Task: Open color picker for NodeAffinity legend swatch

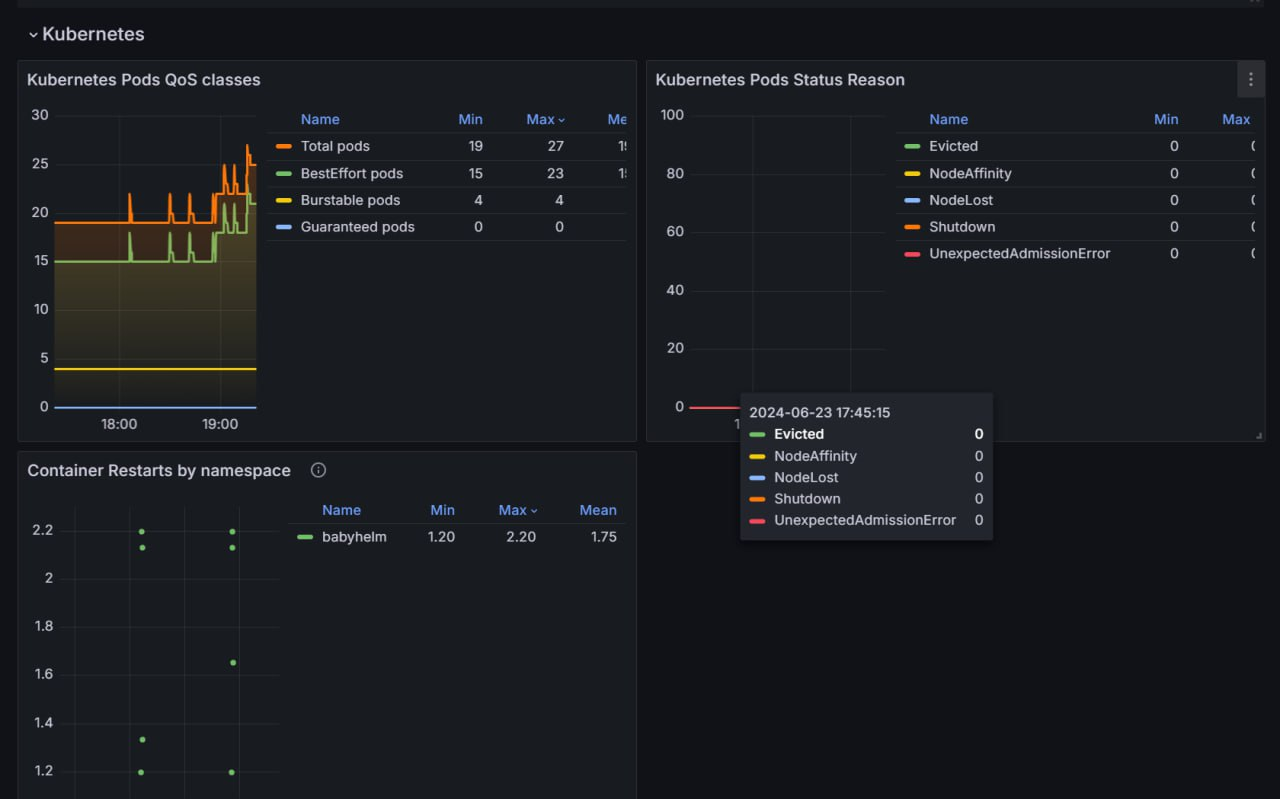Action: pos(912,173)
